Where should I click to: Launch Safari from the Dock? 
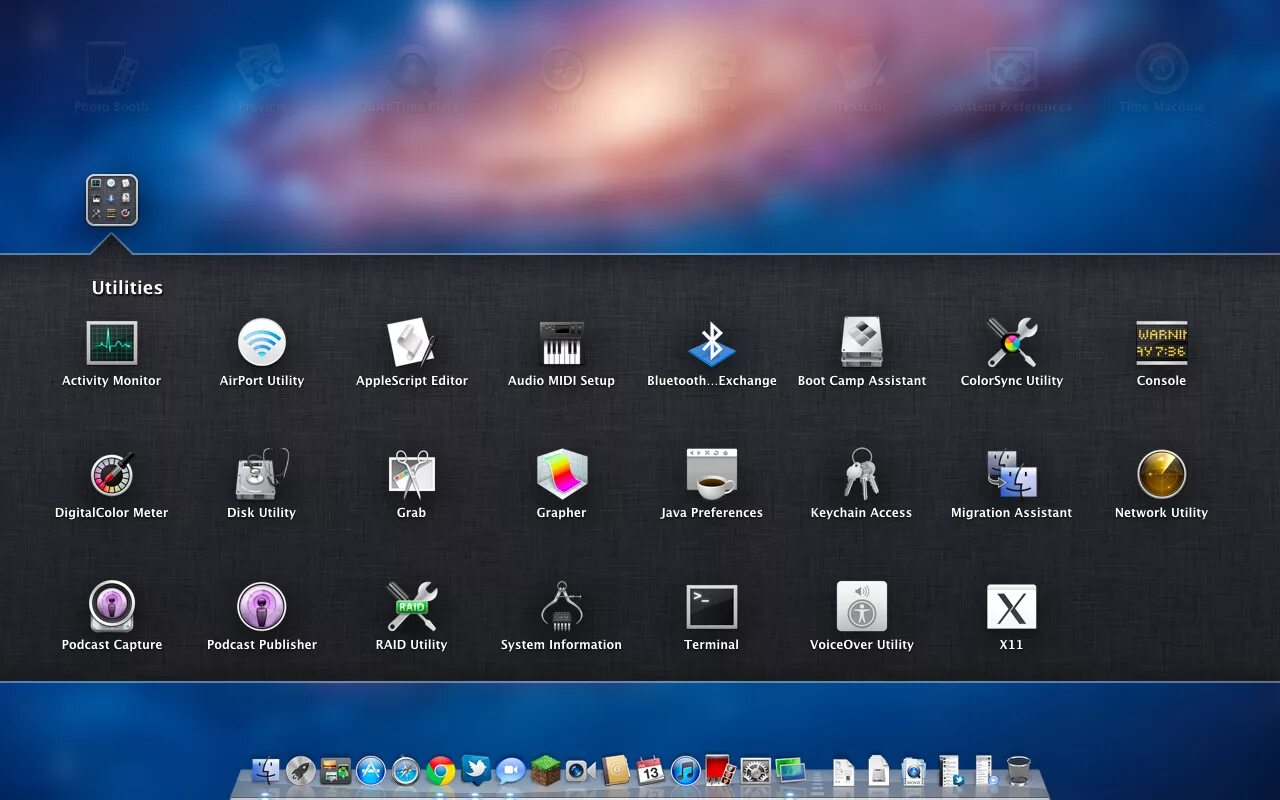(406, 771)
